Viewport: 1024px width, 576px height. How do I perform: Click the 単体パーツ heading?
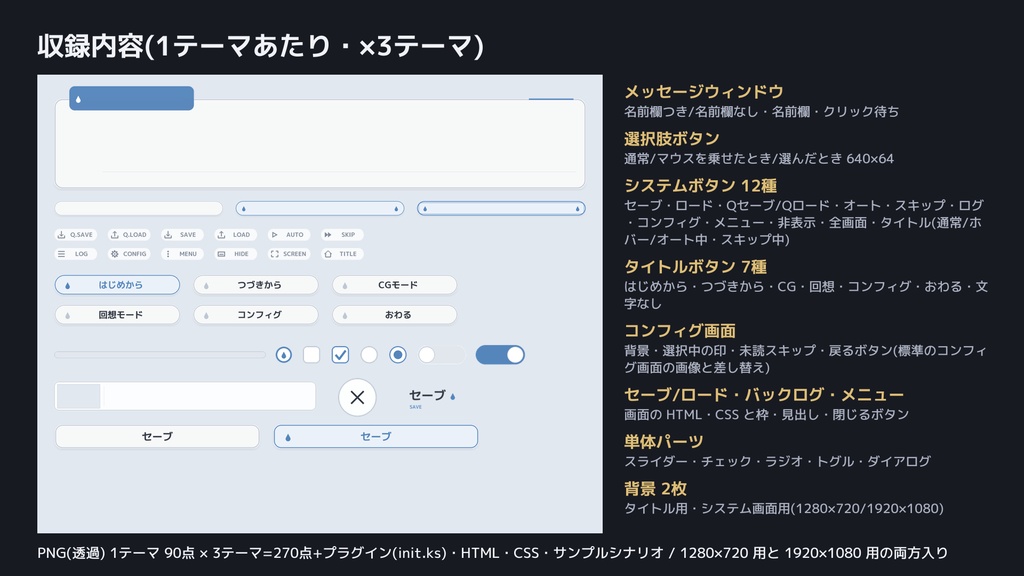pos(664,441)
